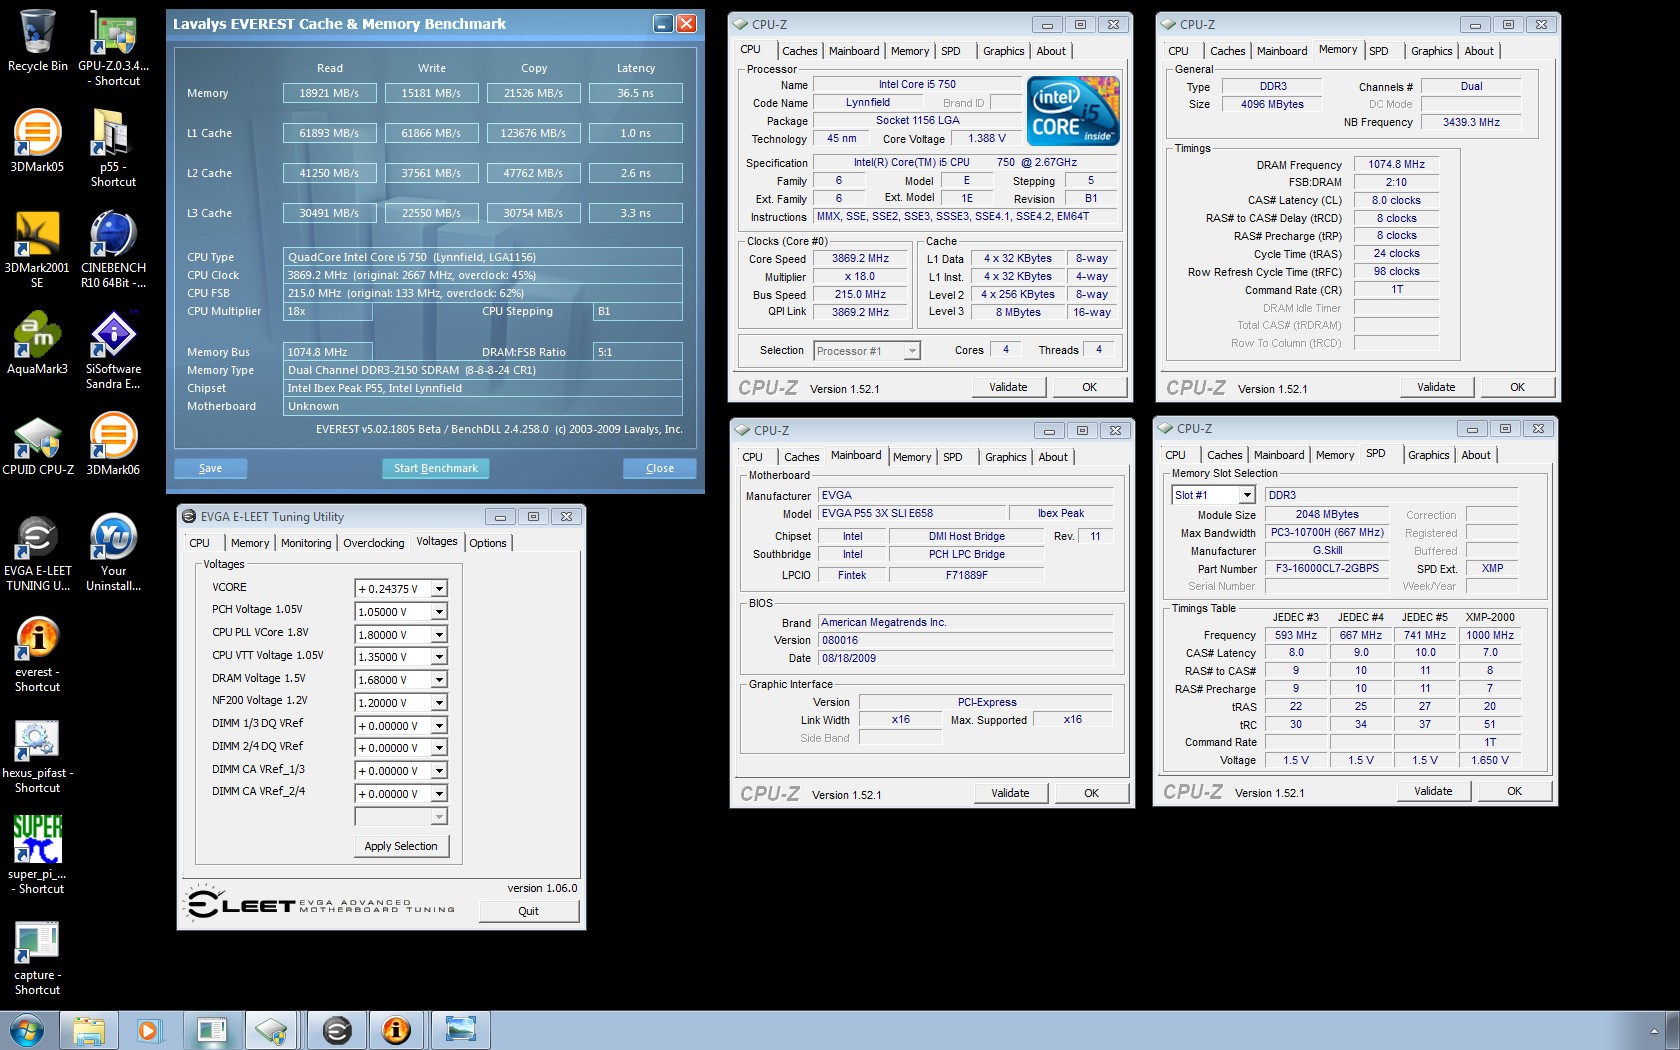
Task: Click Show Desktop strip on taskbar
Action: coord(1672,1030)
